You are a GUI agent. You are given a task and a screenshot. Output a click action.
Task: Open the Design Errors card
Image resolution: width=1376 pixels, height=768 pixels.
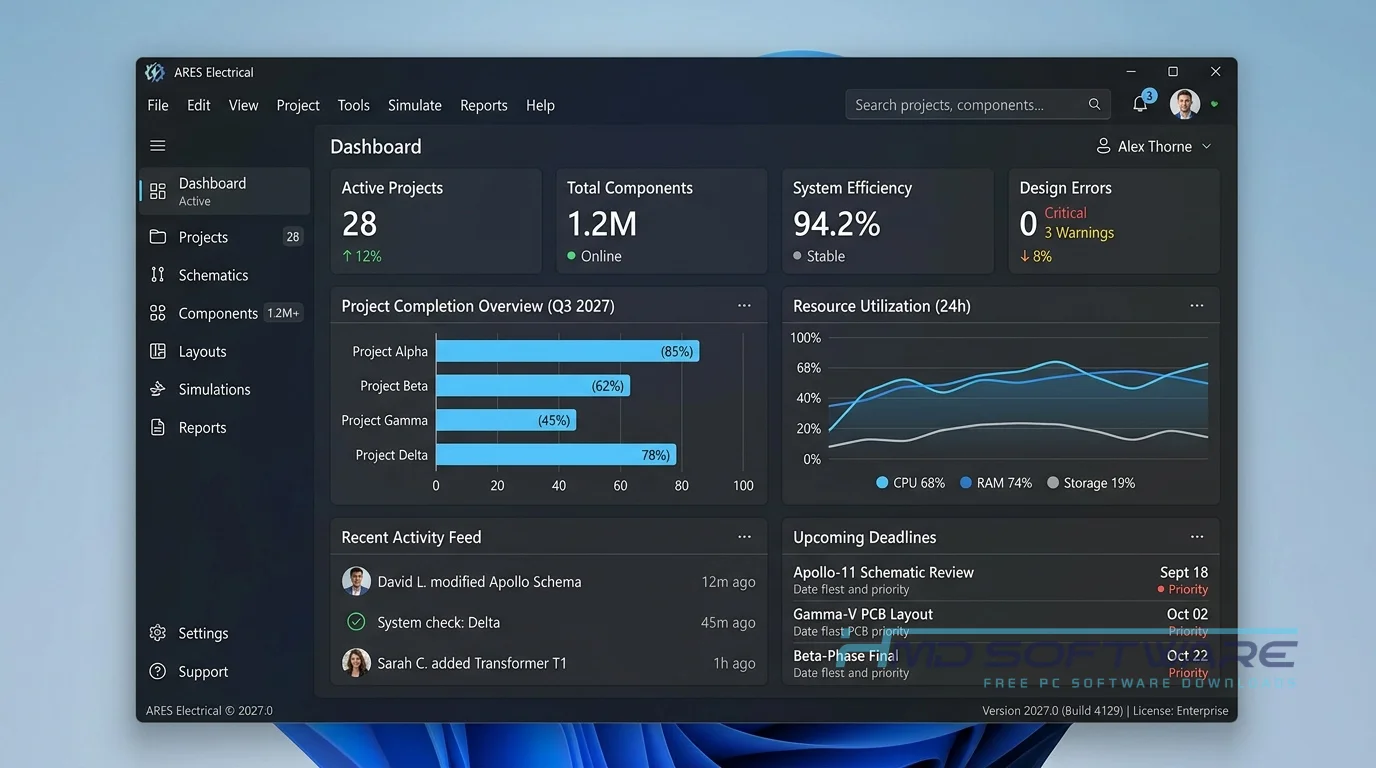point(1114,221)
